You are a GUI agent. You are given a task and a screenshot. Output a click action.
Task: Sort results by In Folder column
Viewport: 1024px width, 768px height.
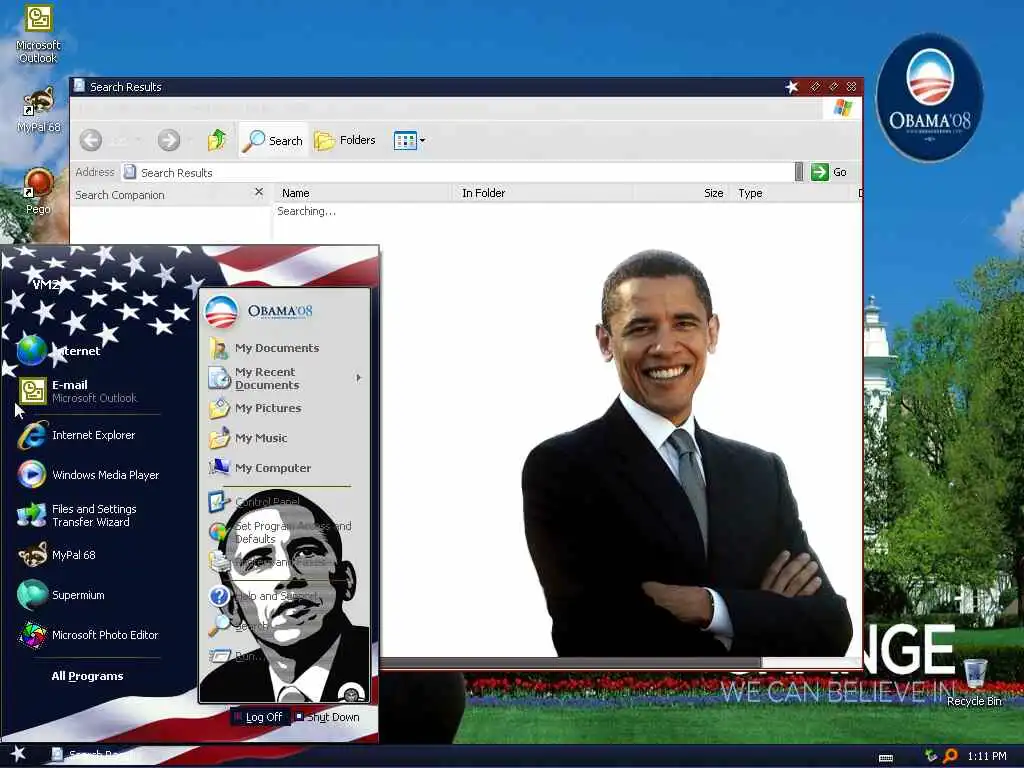(x=542, y=193)
